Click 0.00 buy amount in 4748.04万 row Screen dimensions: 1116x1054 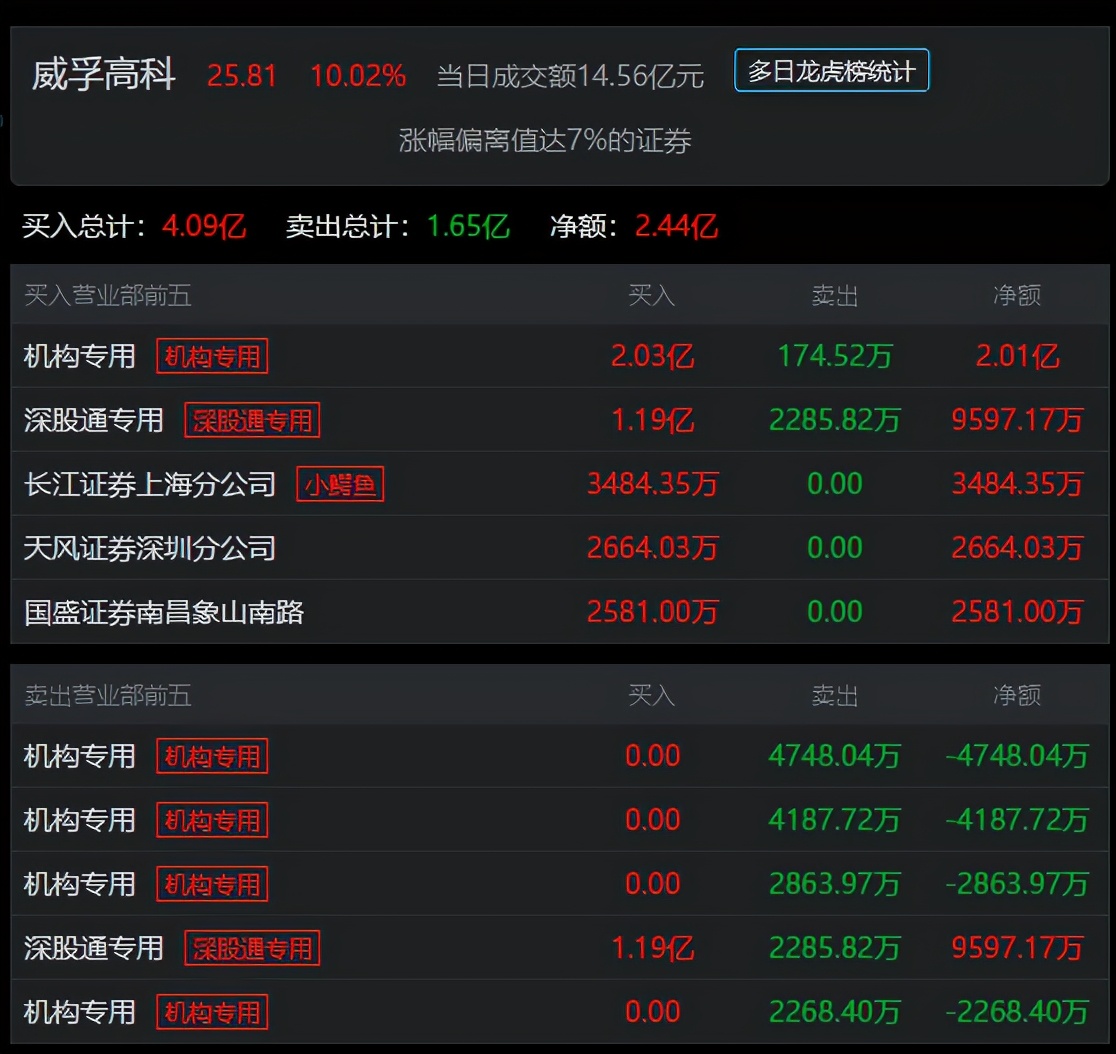pos(653,756)
